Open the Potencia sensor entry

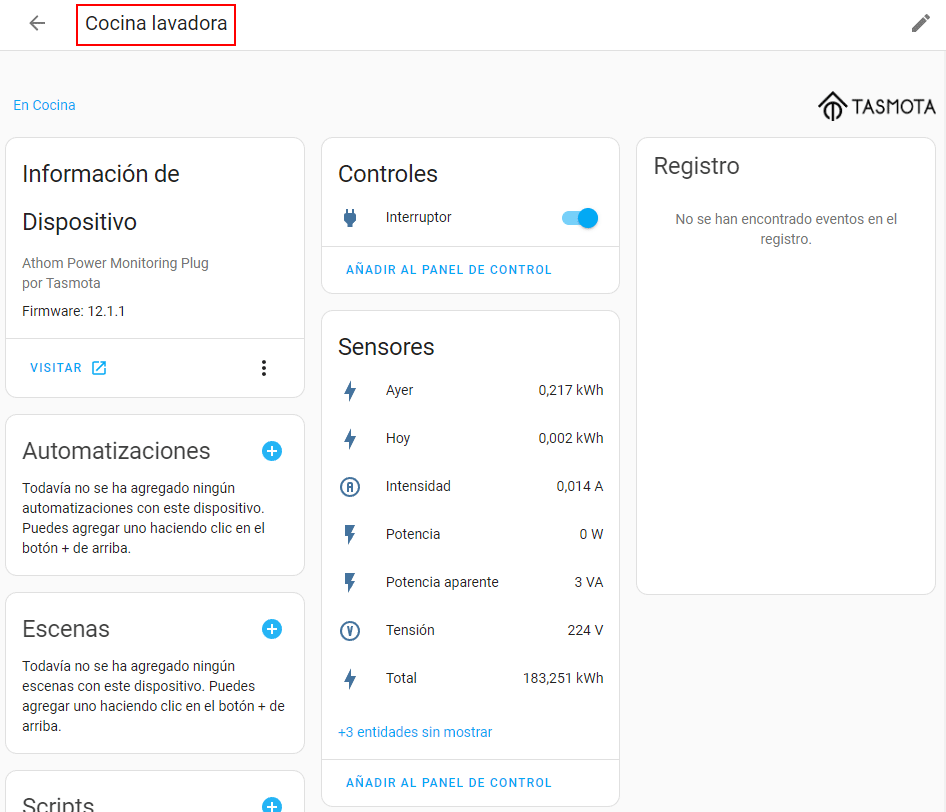coord(470,534)
